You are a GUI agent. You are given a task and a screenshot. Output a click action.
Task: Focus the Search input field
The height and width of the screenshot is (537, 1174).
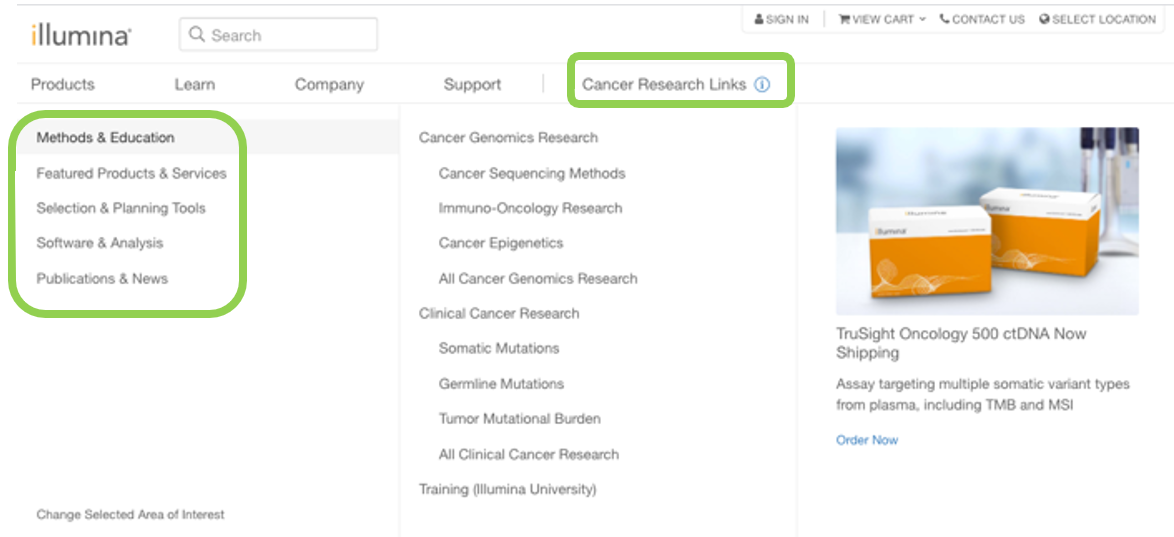(290, 35)
